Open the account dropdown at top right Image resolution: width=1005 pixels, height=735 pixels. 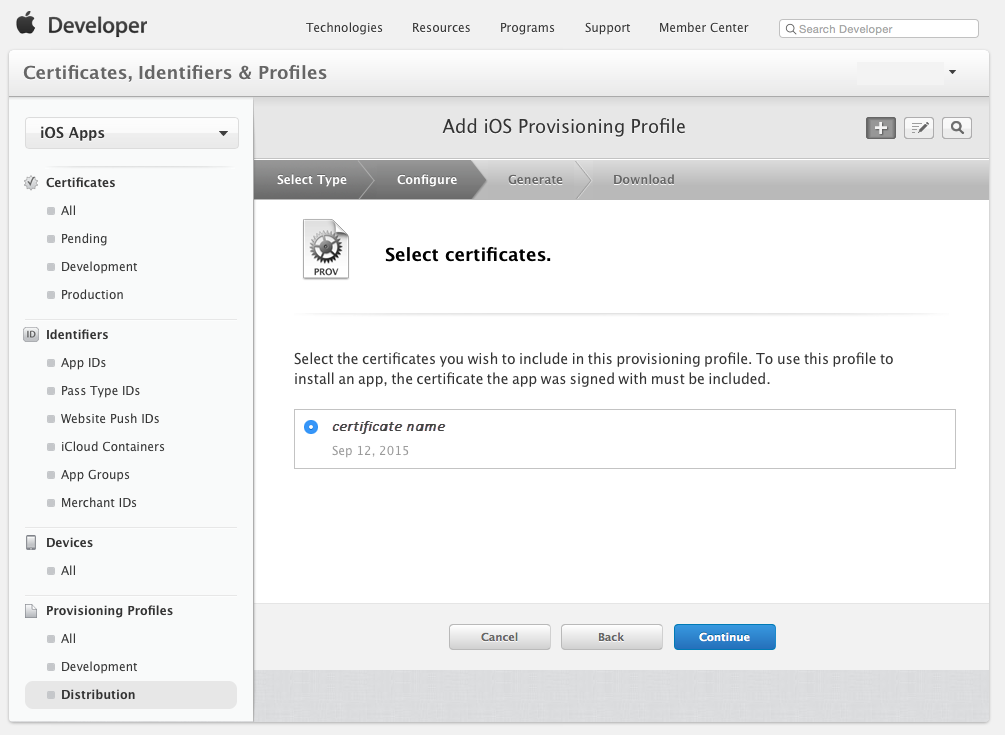tap(951, 72)
